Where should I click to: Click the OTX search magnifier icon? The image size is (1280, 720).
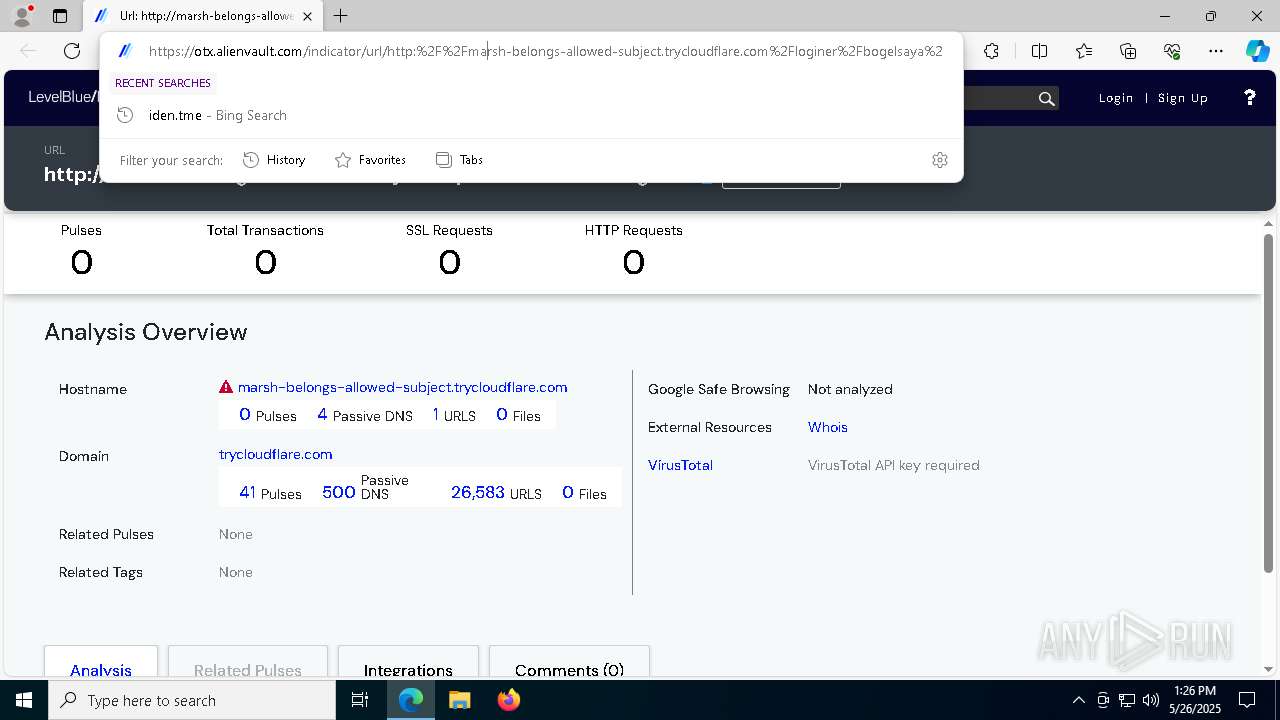click(1046, 98)
